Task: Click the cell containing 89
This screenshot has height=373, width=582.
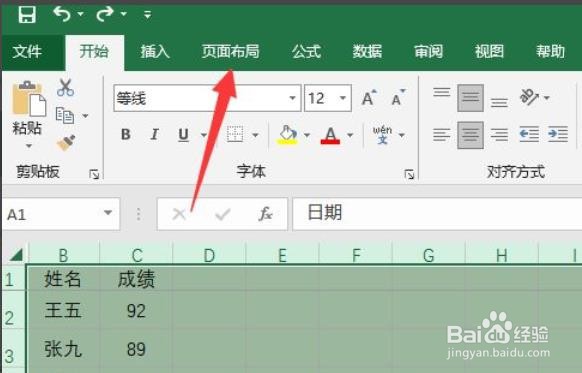Action: (x=136, y=350)
